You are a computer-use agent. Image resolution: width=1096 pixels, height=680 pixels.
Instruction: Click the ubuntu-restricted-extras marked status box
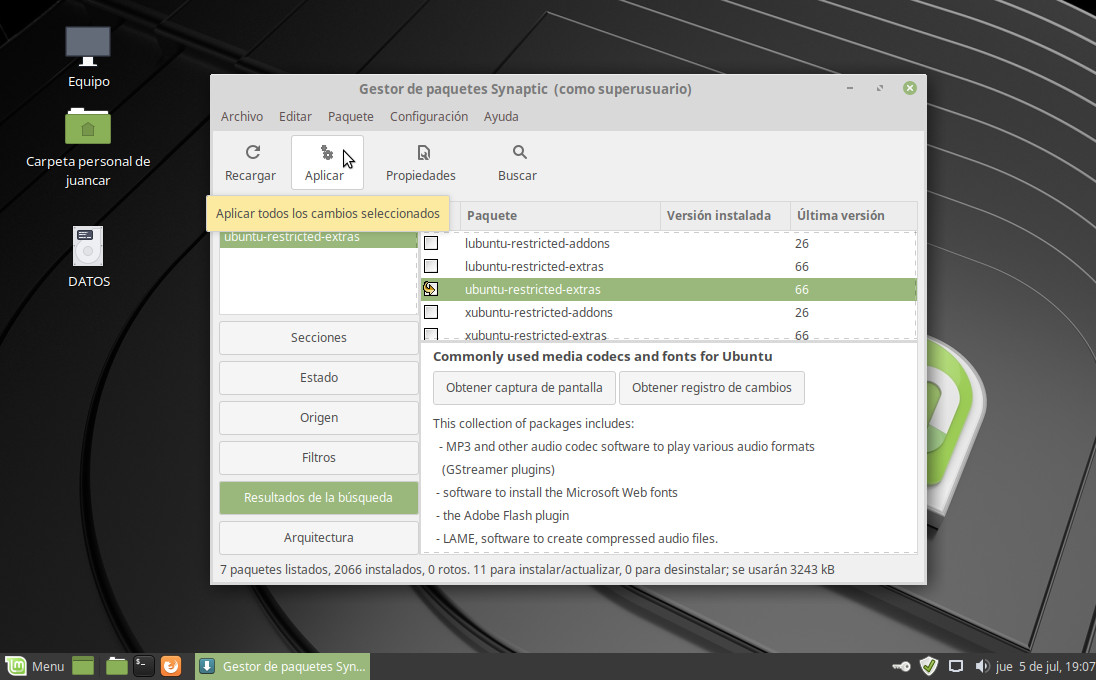(431, 289)
